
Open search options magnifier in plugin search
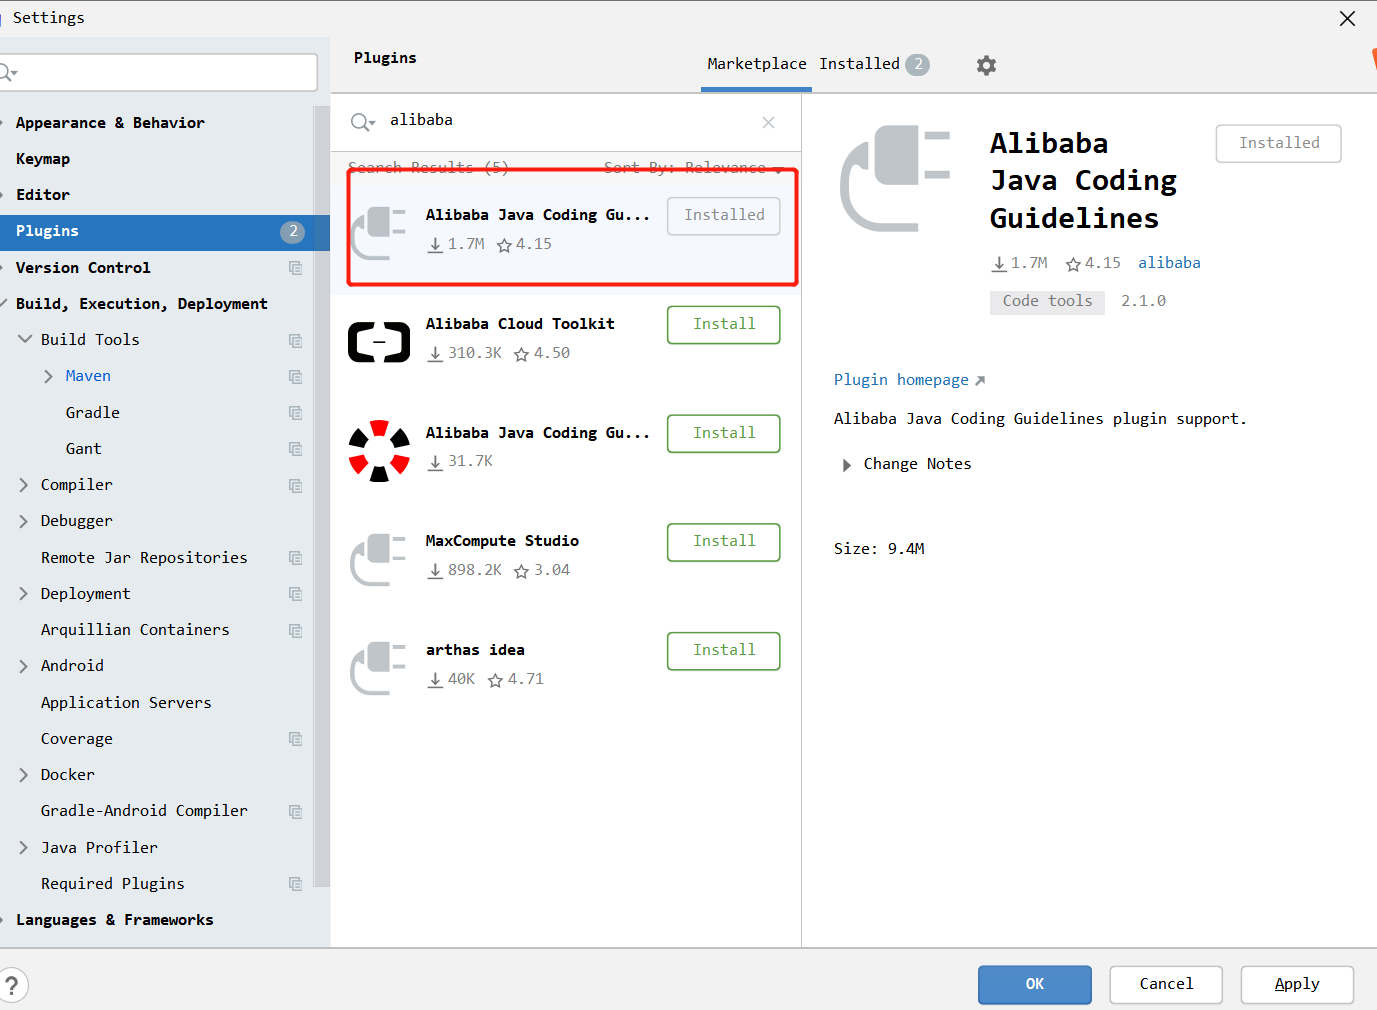click(362, 122)
